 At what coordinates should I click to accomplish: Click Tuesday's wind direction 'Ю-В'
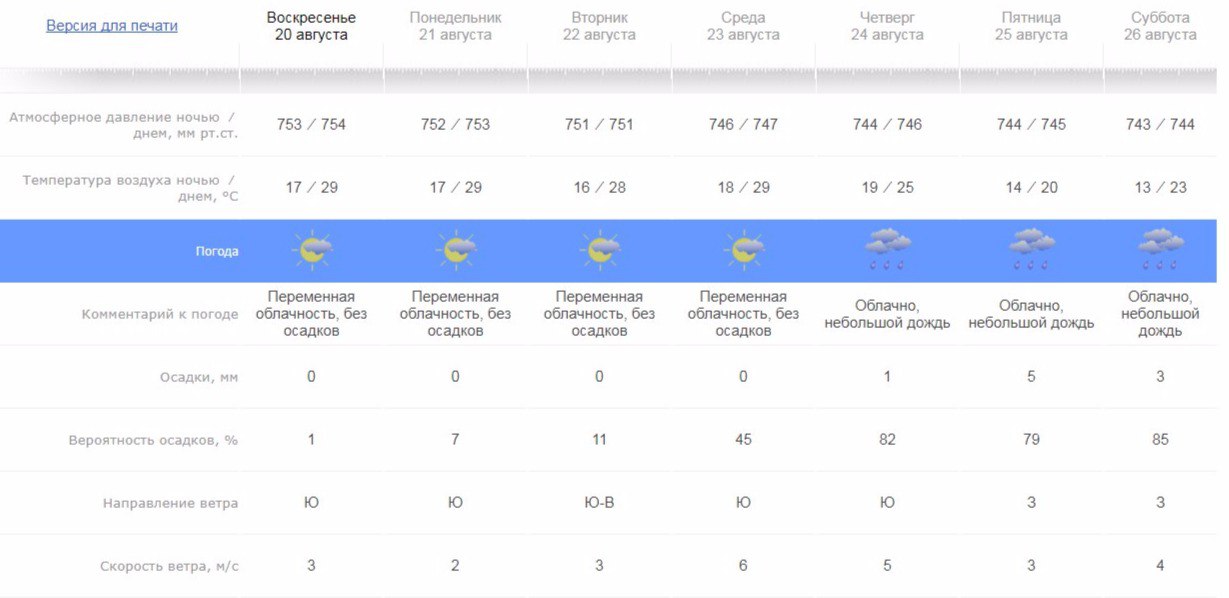pos(599,503)
